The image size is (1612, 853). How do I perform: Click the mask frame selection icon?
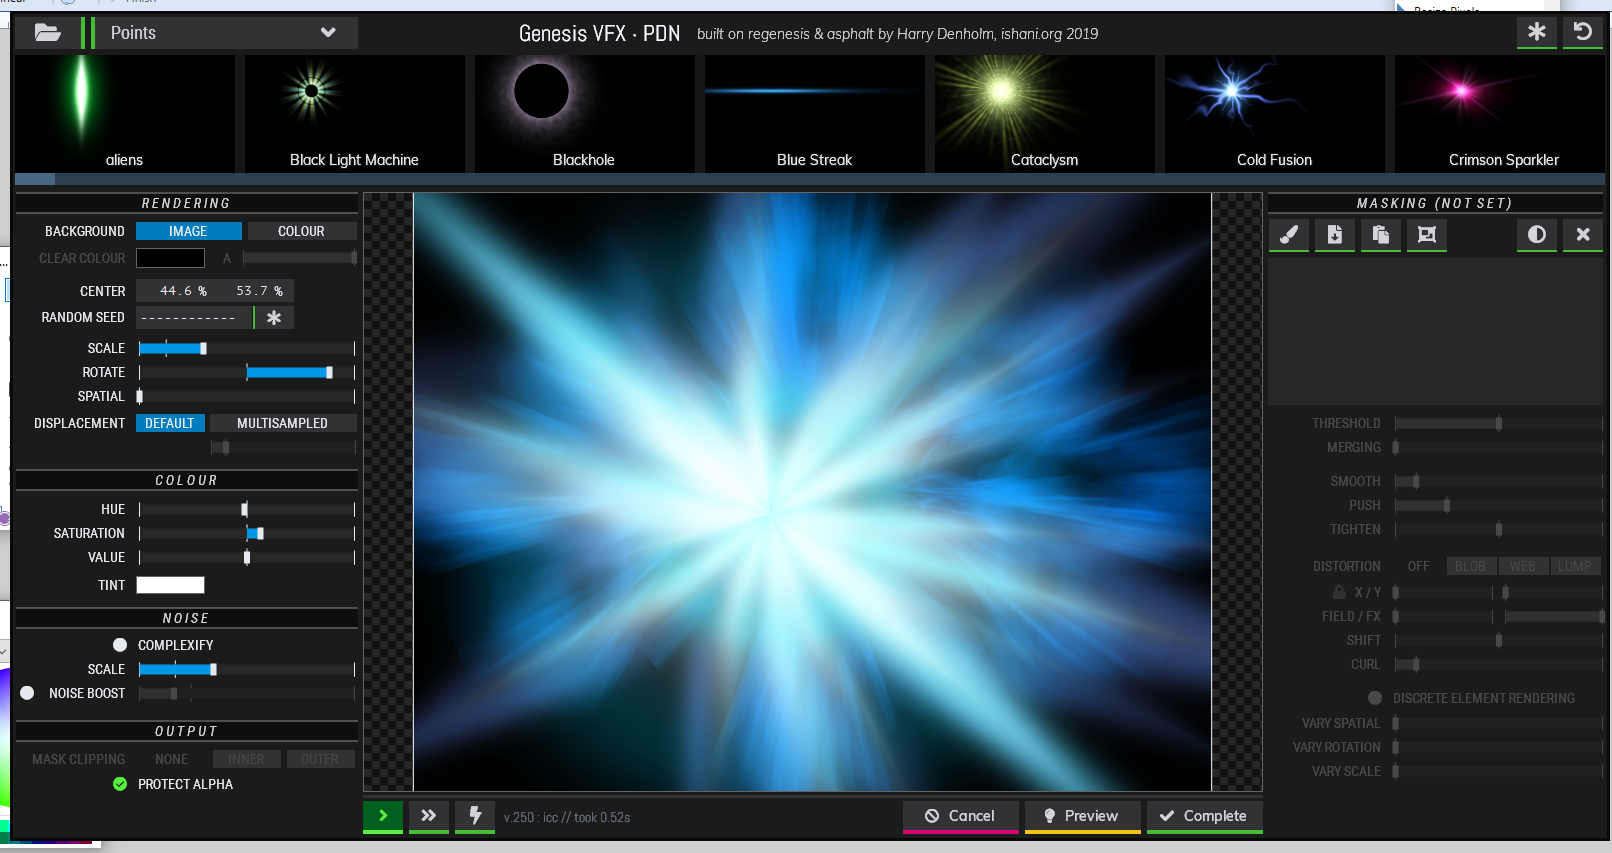1427,235
